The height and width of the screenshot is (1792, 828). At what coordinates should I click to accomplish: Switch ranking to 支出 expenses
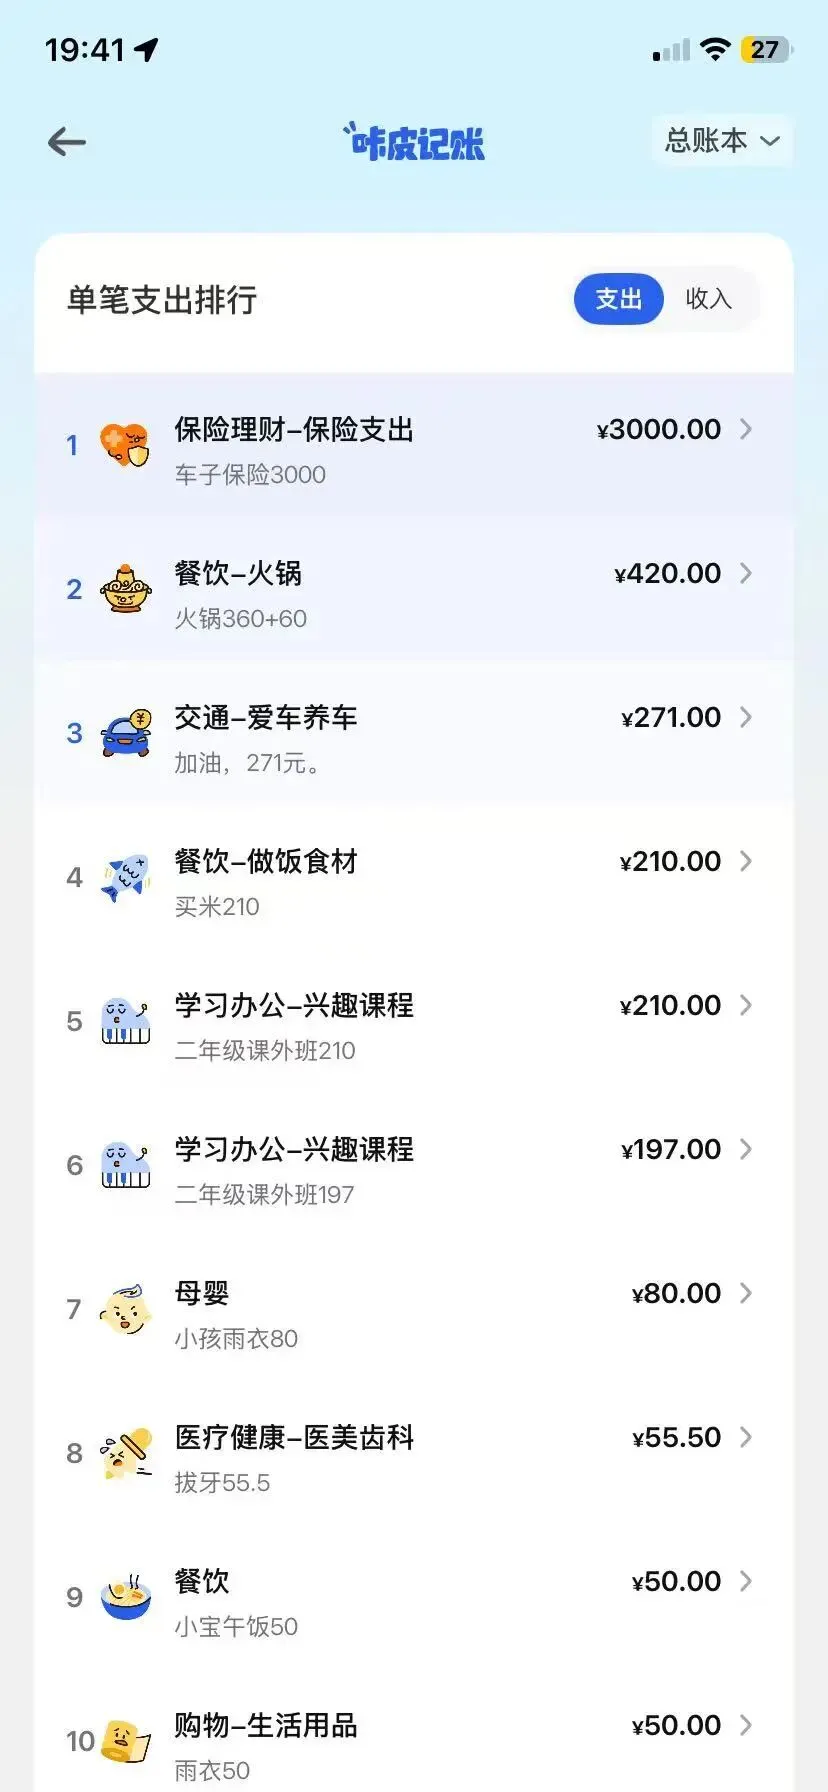618,299
